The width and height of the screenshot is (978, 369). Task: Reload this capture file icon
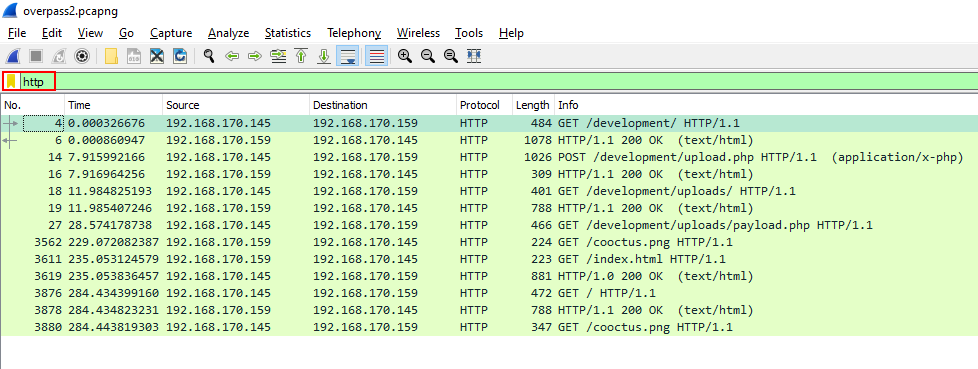point(180,56)
